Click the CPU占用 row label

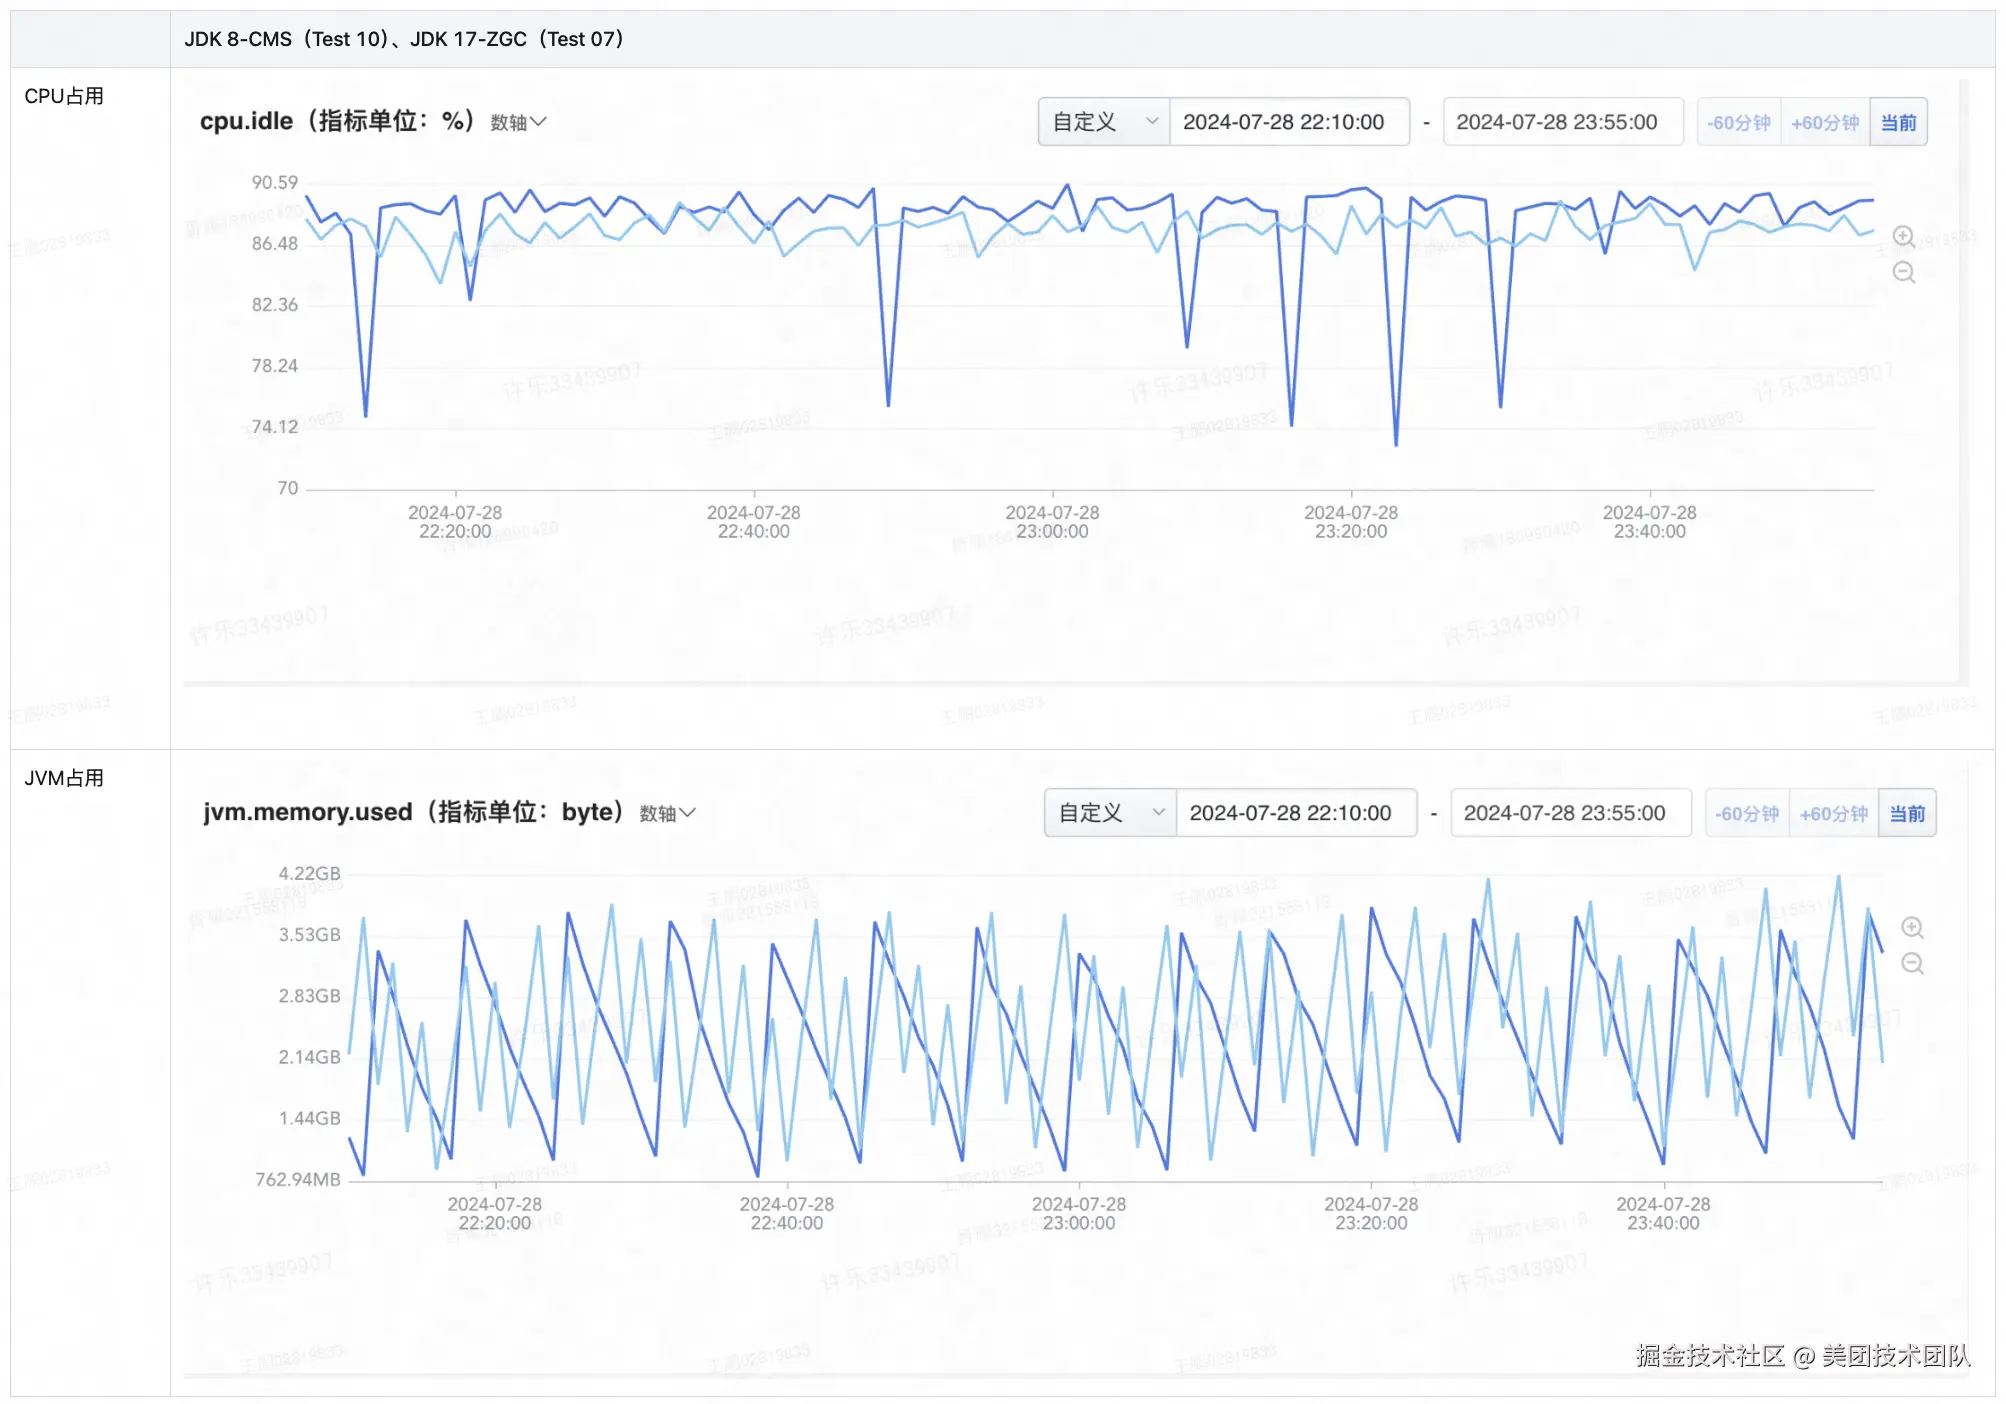[64, 96]
